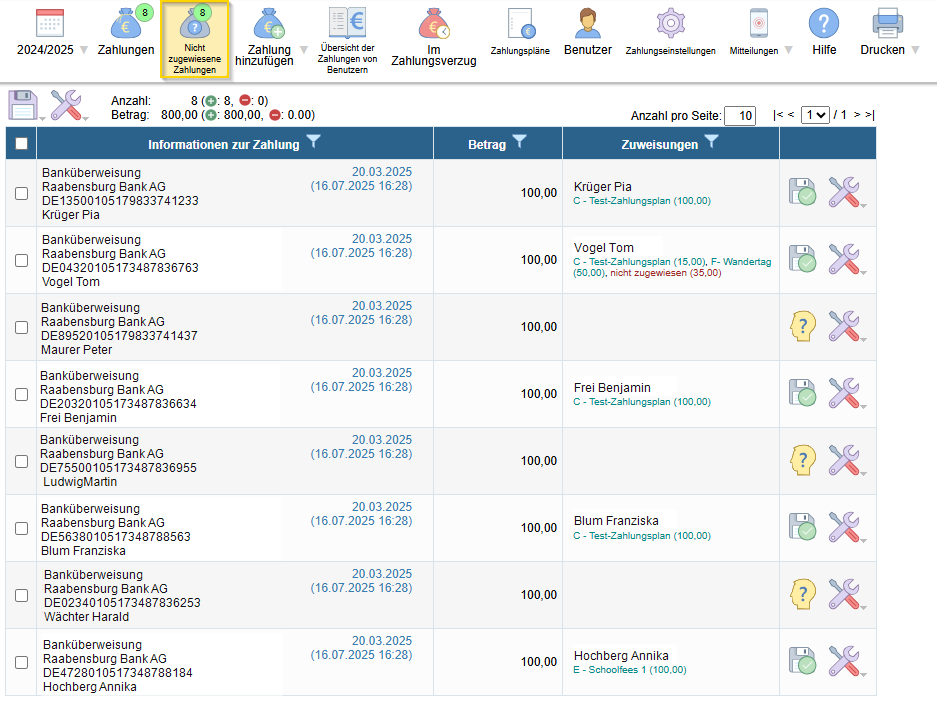Open tools icon in Hochberg Annika row

844,660
